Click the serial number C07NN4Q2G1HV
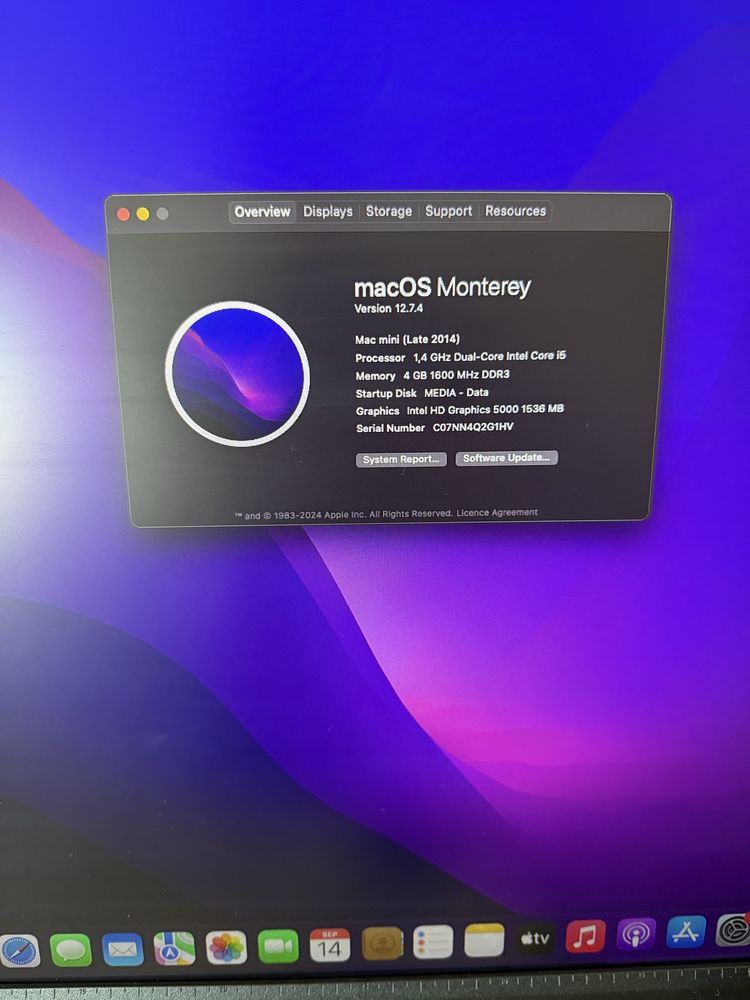This screenshot has height=1000, width=750. [473, 427]
